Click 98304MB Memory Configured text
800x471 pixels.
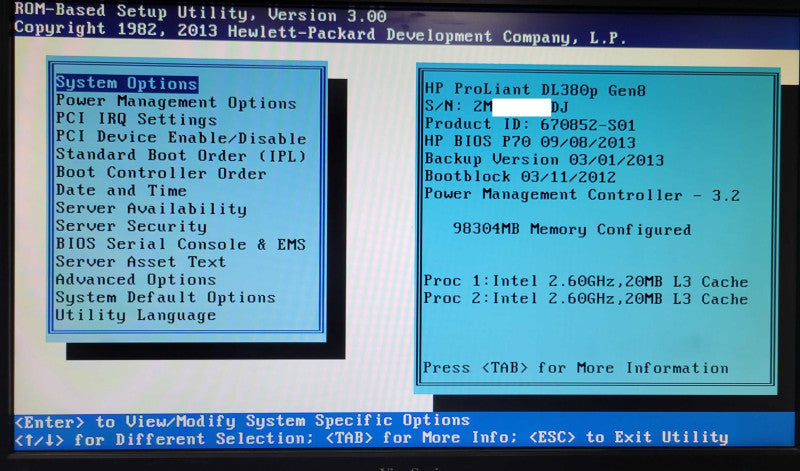572,230
